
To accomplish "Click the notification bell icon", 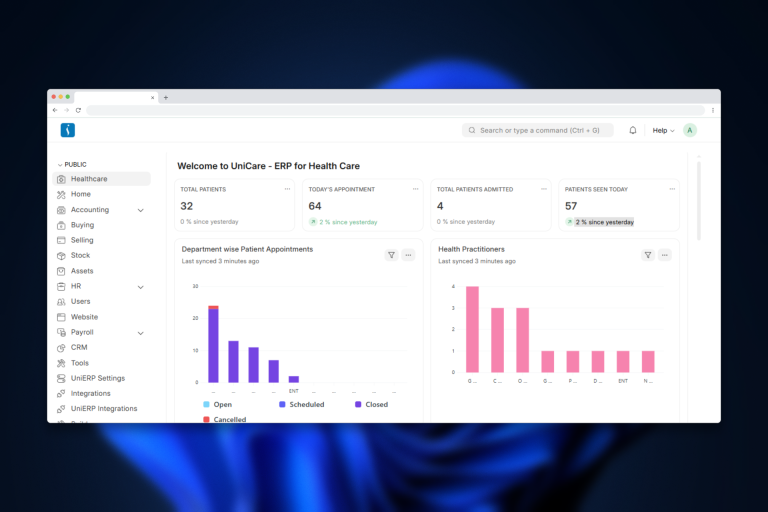I will pyautogui.click(x=632, y=130).
